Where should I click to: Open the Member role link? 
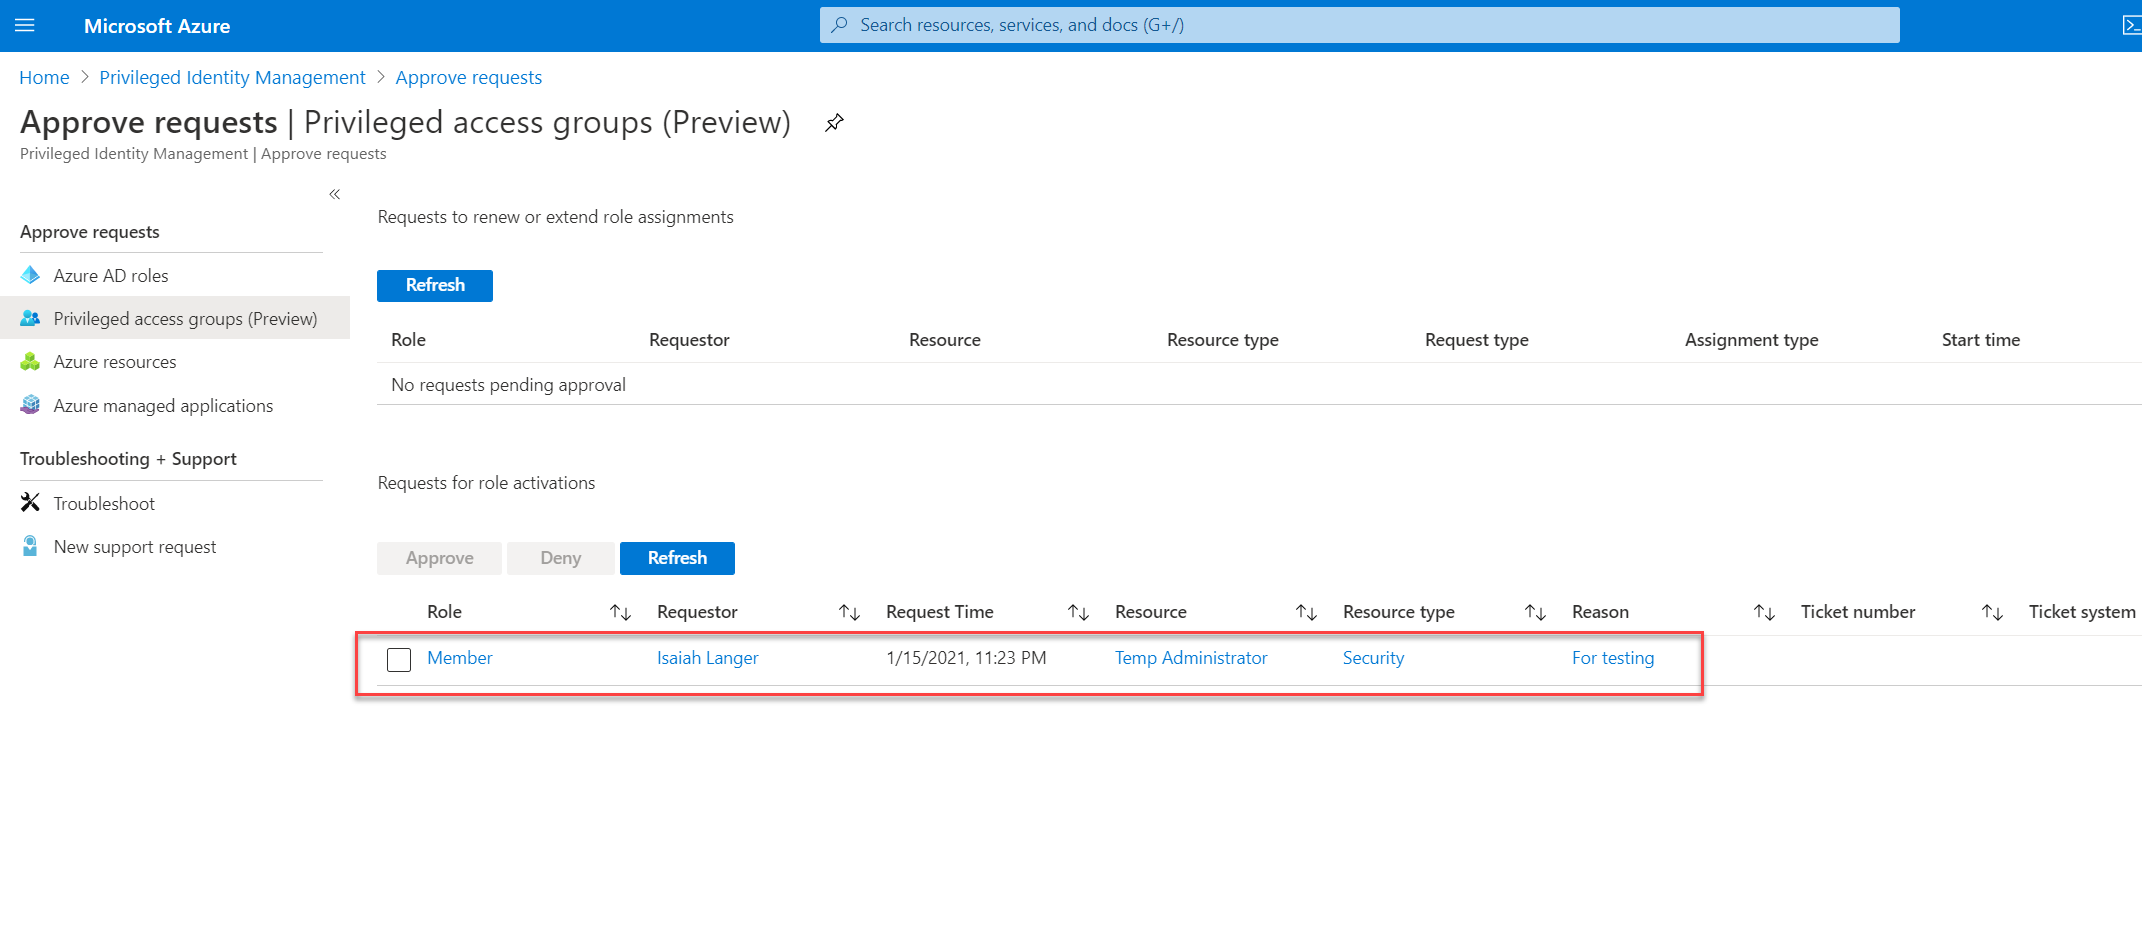[459, 658]
